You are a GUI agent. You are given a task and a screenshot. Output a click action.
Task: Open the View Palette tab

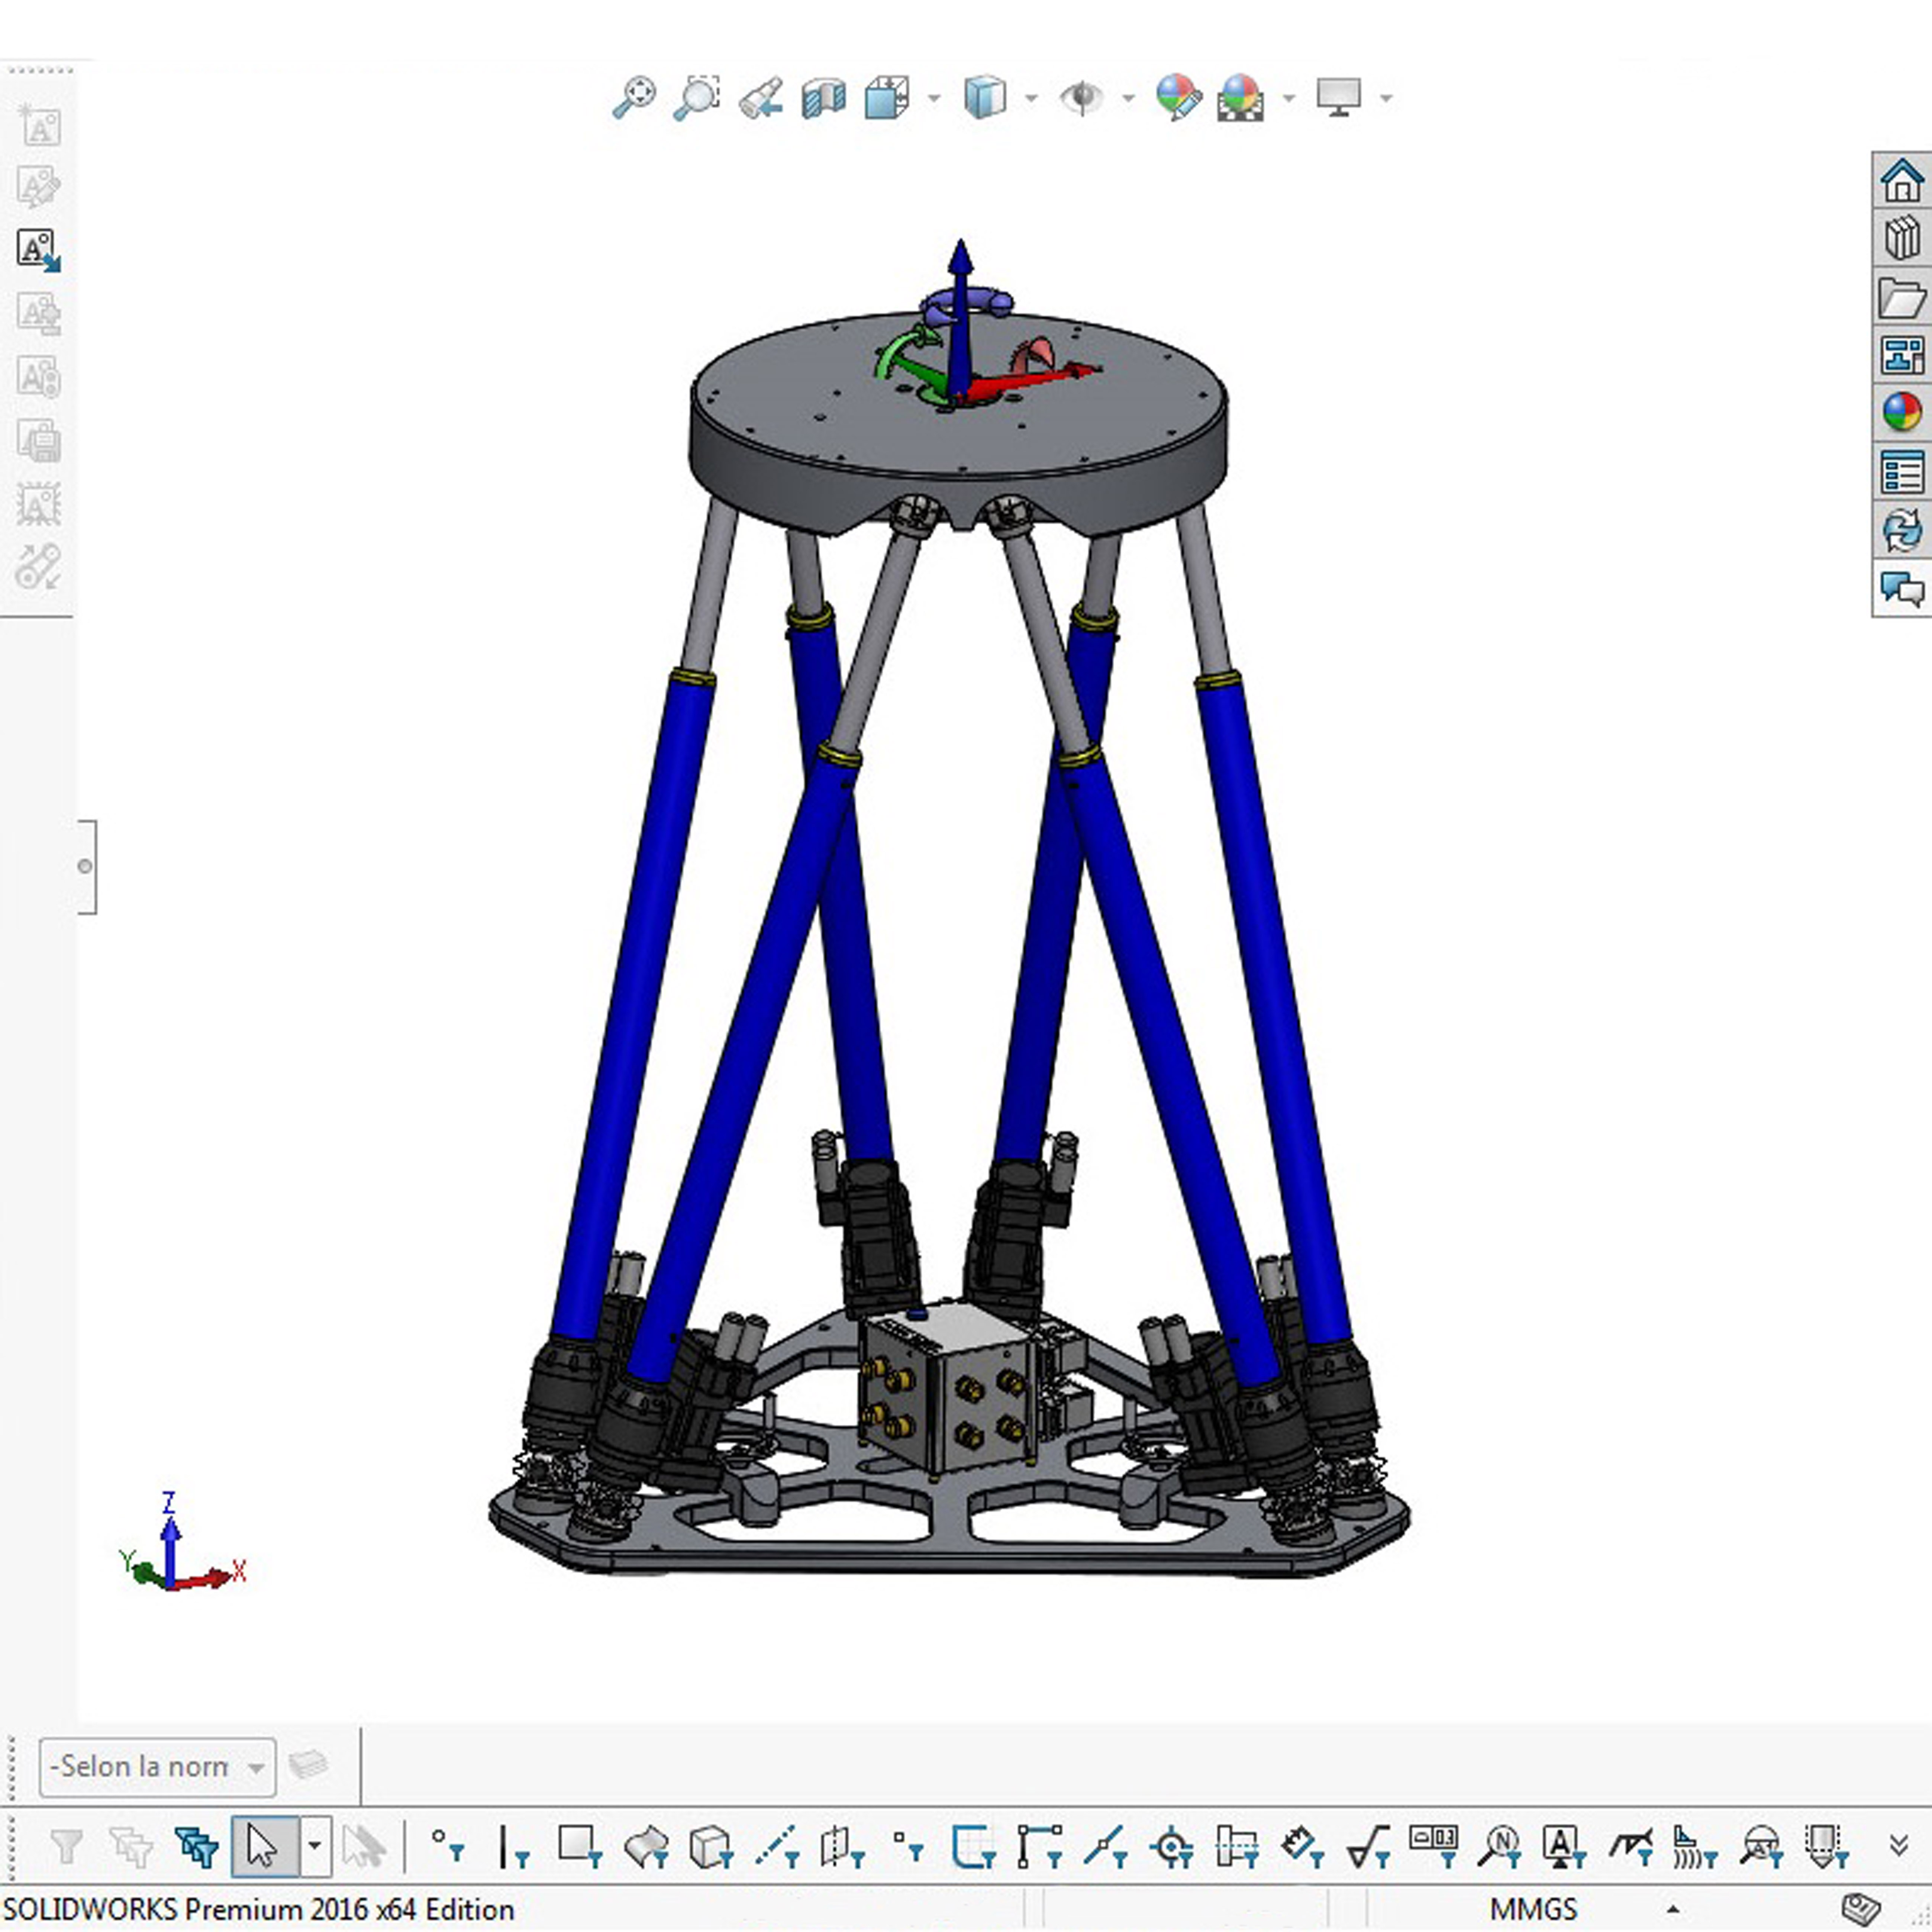click(1901, 355)
